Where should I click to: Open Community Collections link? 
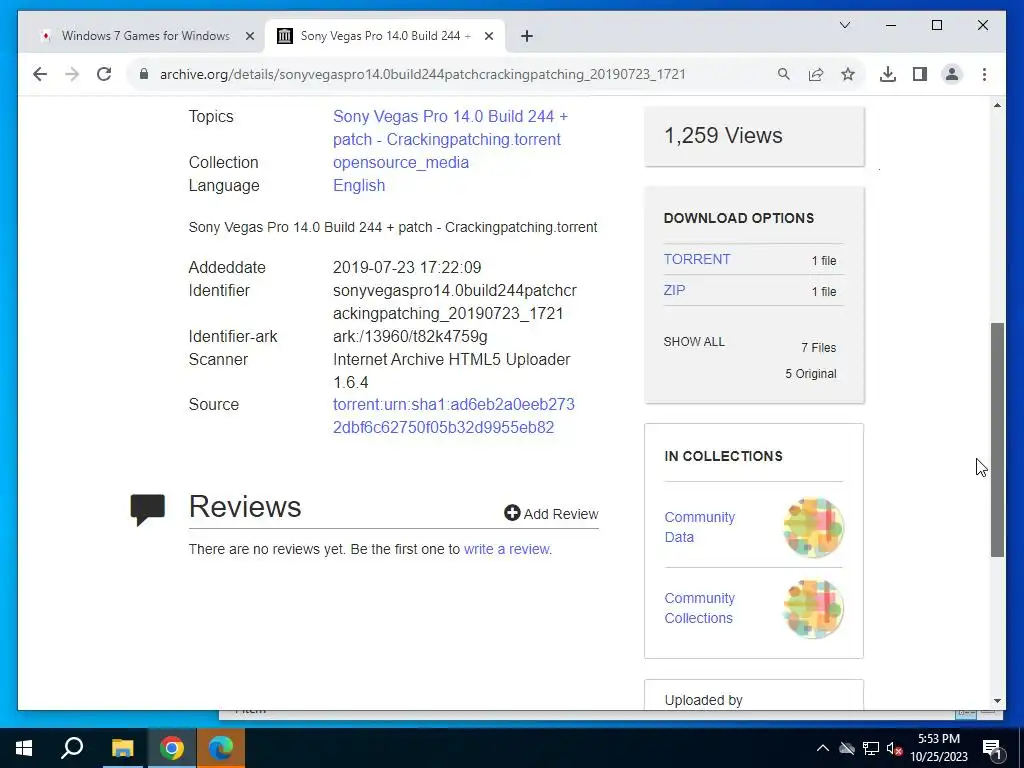699,608
